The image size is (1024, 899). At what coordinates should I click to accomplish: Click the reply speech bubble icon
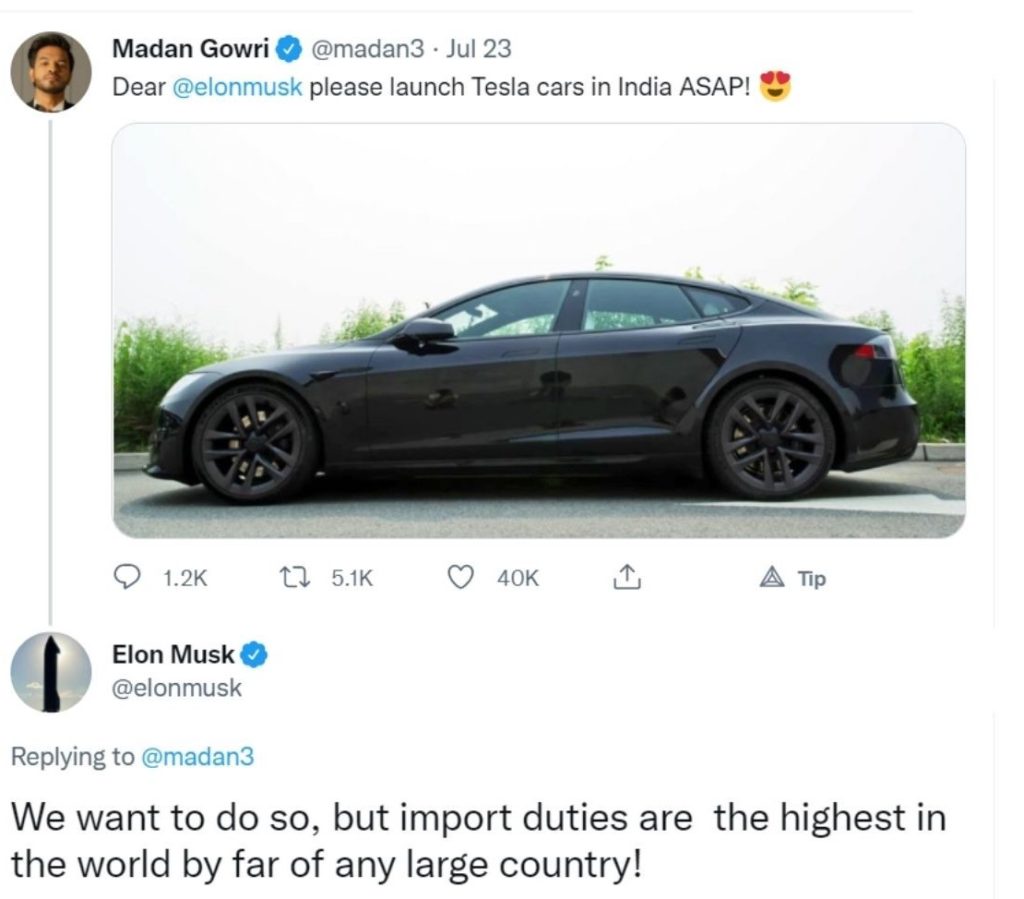point(126,577)
